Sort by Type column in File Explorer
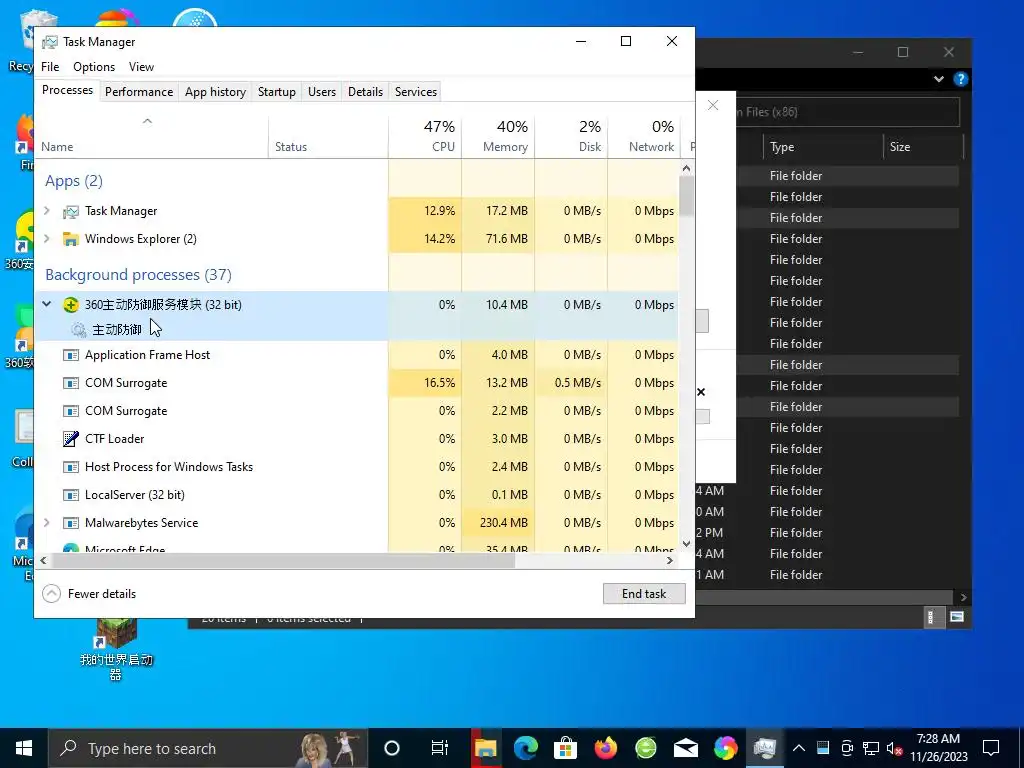This screenshot has height=768, width=1024. (823, 147)
